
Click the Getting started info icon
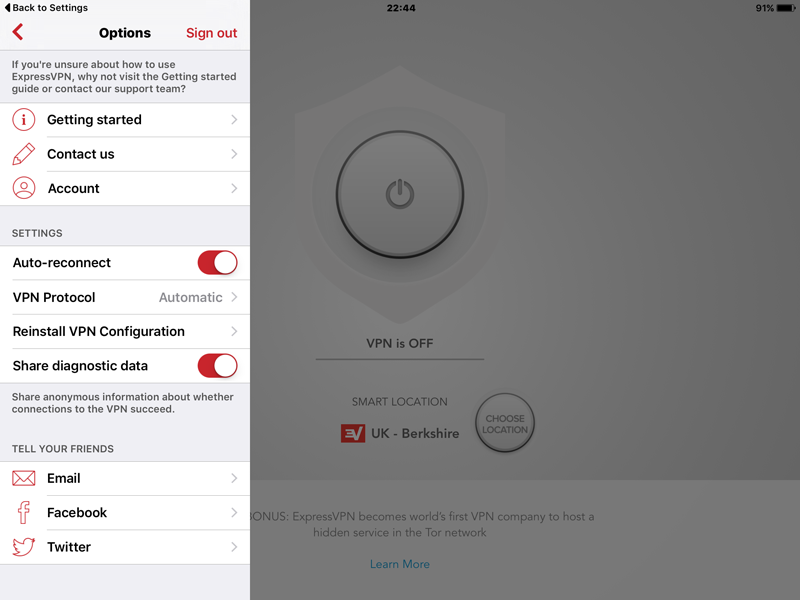click(23, 120)
